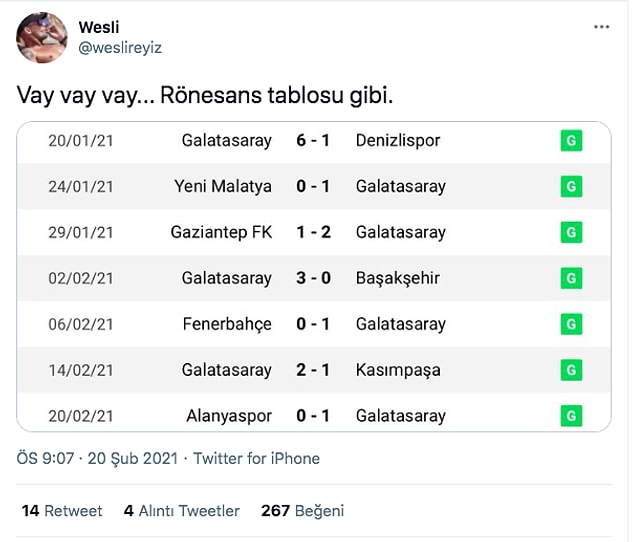Click the Galatasaray 6 - 1 Denizlispor row

coord(314,142)
